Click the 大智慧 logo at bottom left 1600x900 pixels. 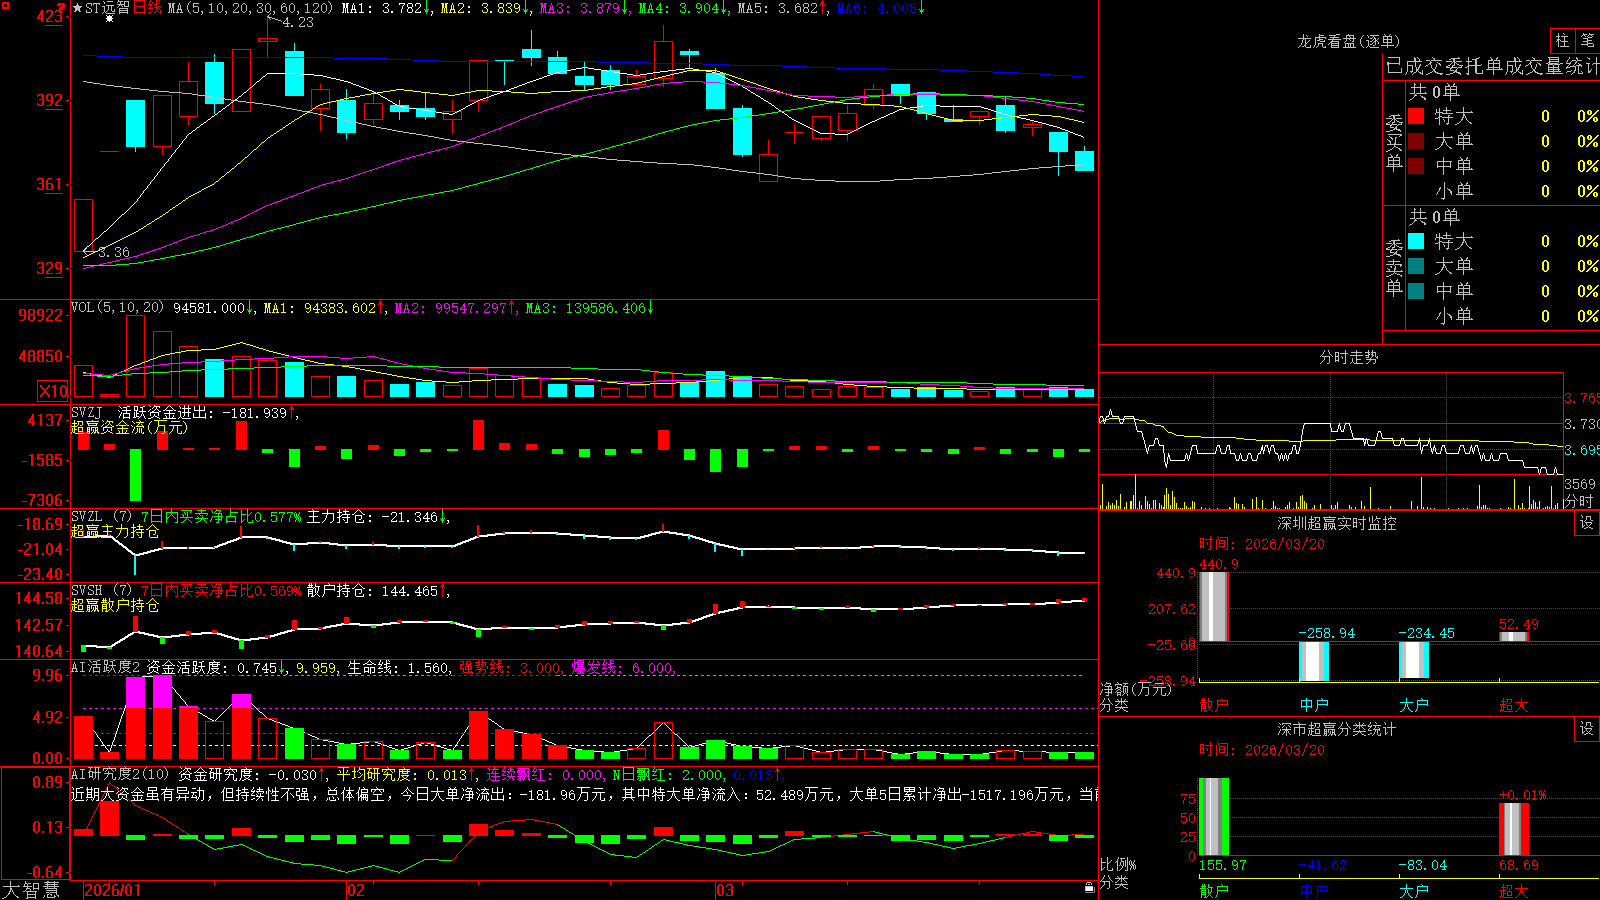[31, 890]
